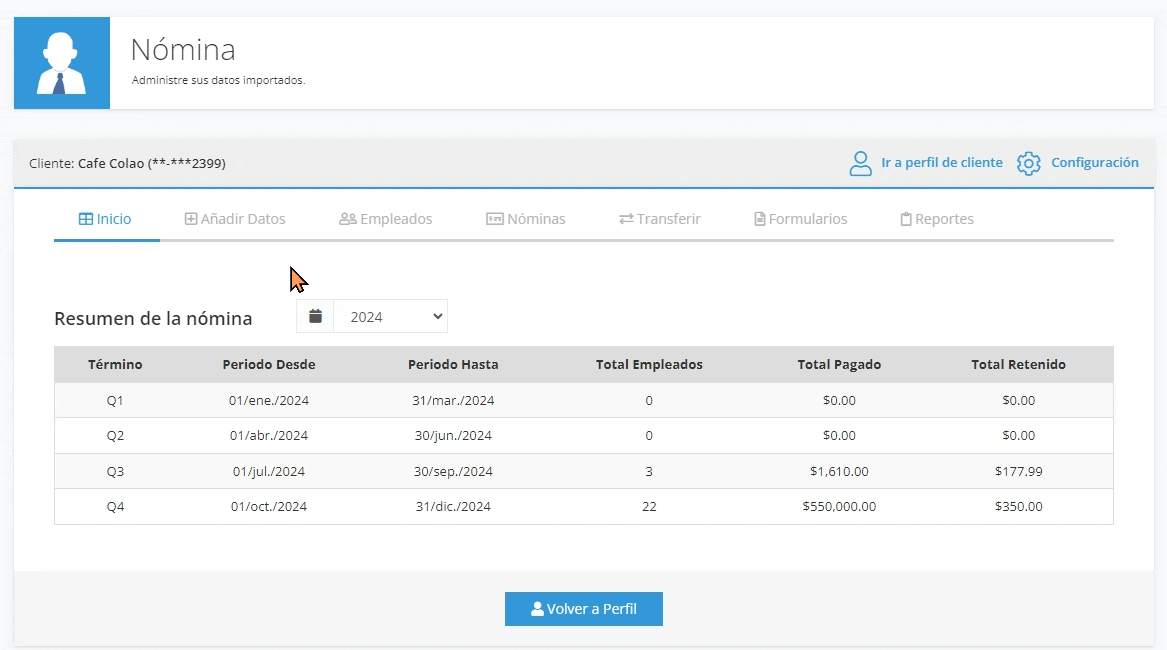Select the Q4 term cell

click(115, 506)
